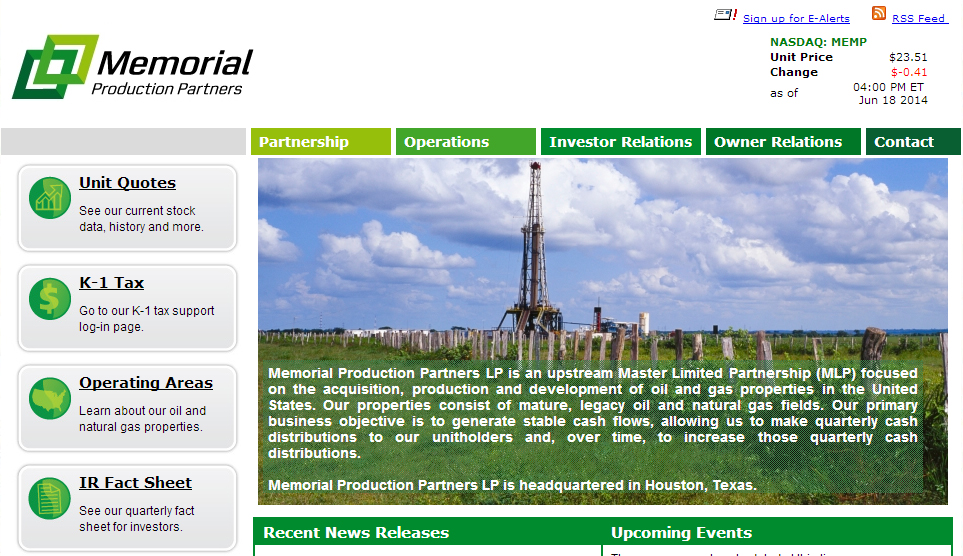Click the Unit Quotes chart icon
The width and height of the screenshot is (963, 556).
[x=48, y=197]
